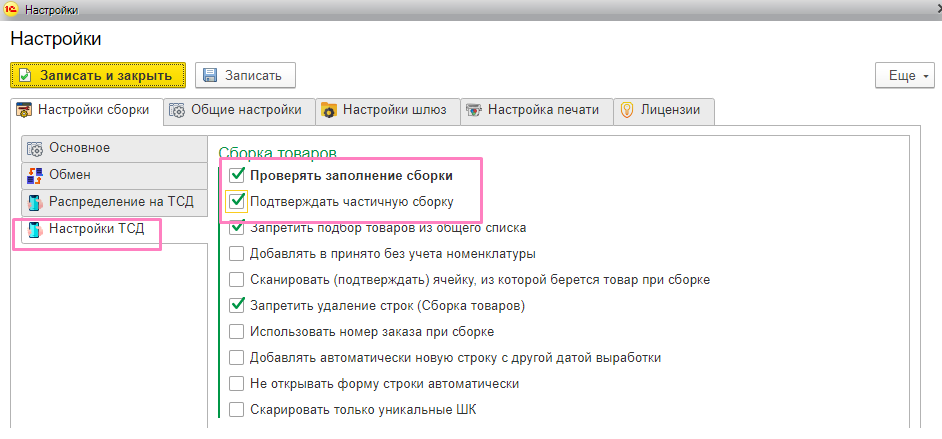Screen dimensions: 942x439
Task: Click the gear icon beside Основное
Action: click(x=35, y=148)
